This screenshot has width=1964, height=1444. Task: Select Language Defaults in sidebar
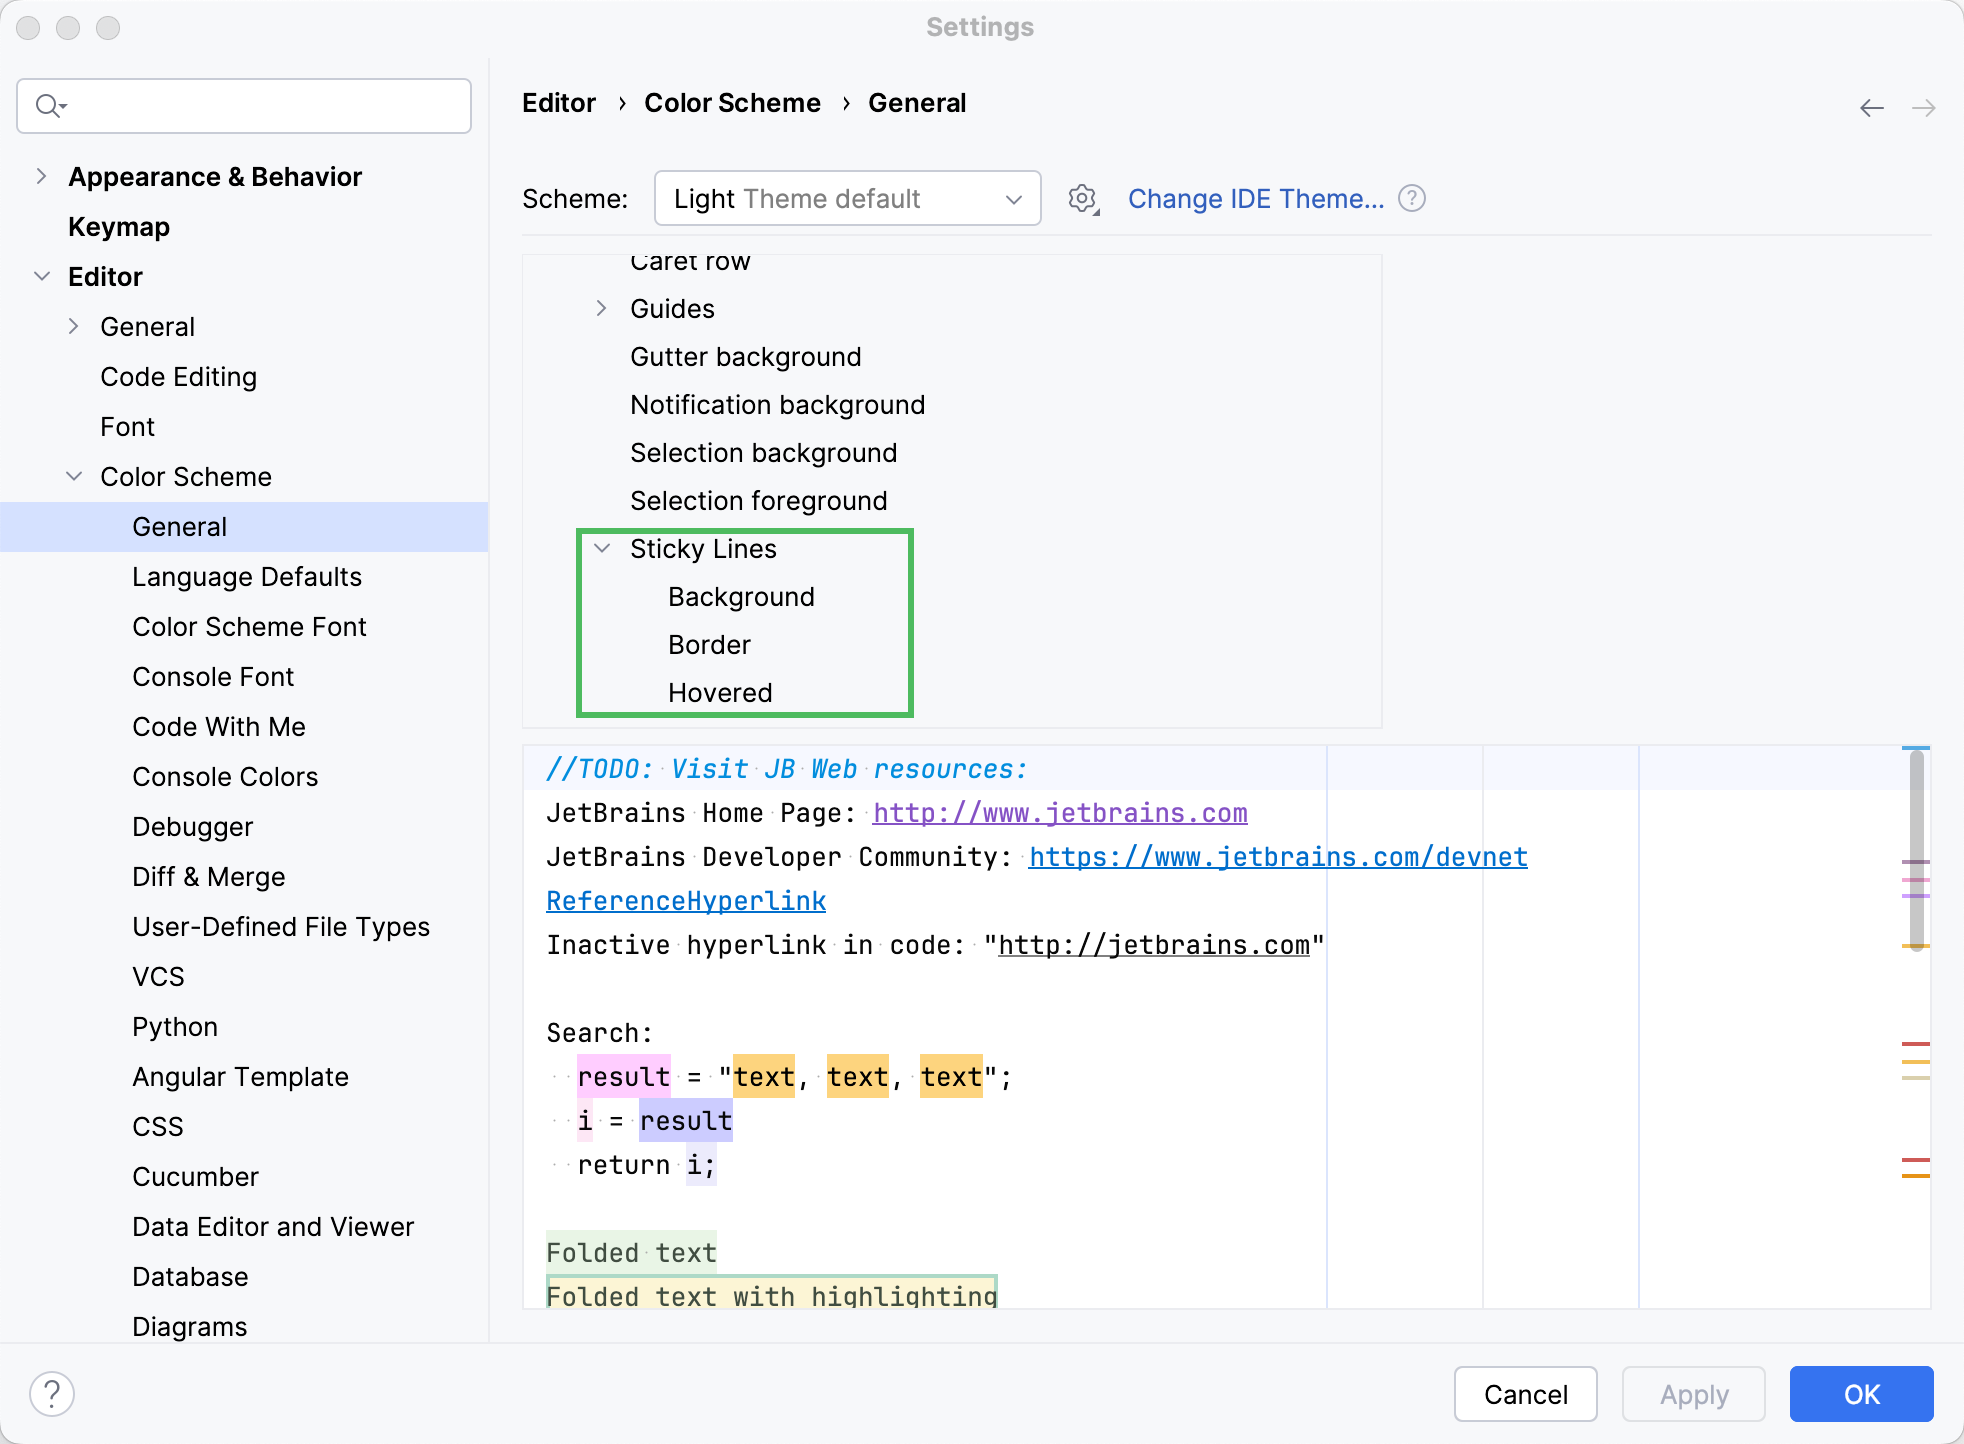click(247, 576)
